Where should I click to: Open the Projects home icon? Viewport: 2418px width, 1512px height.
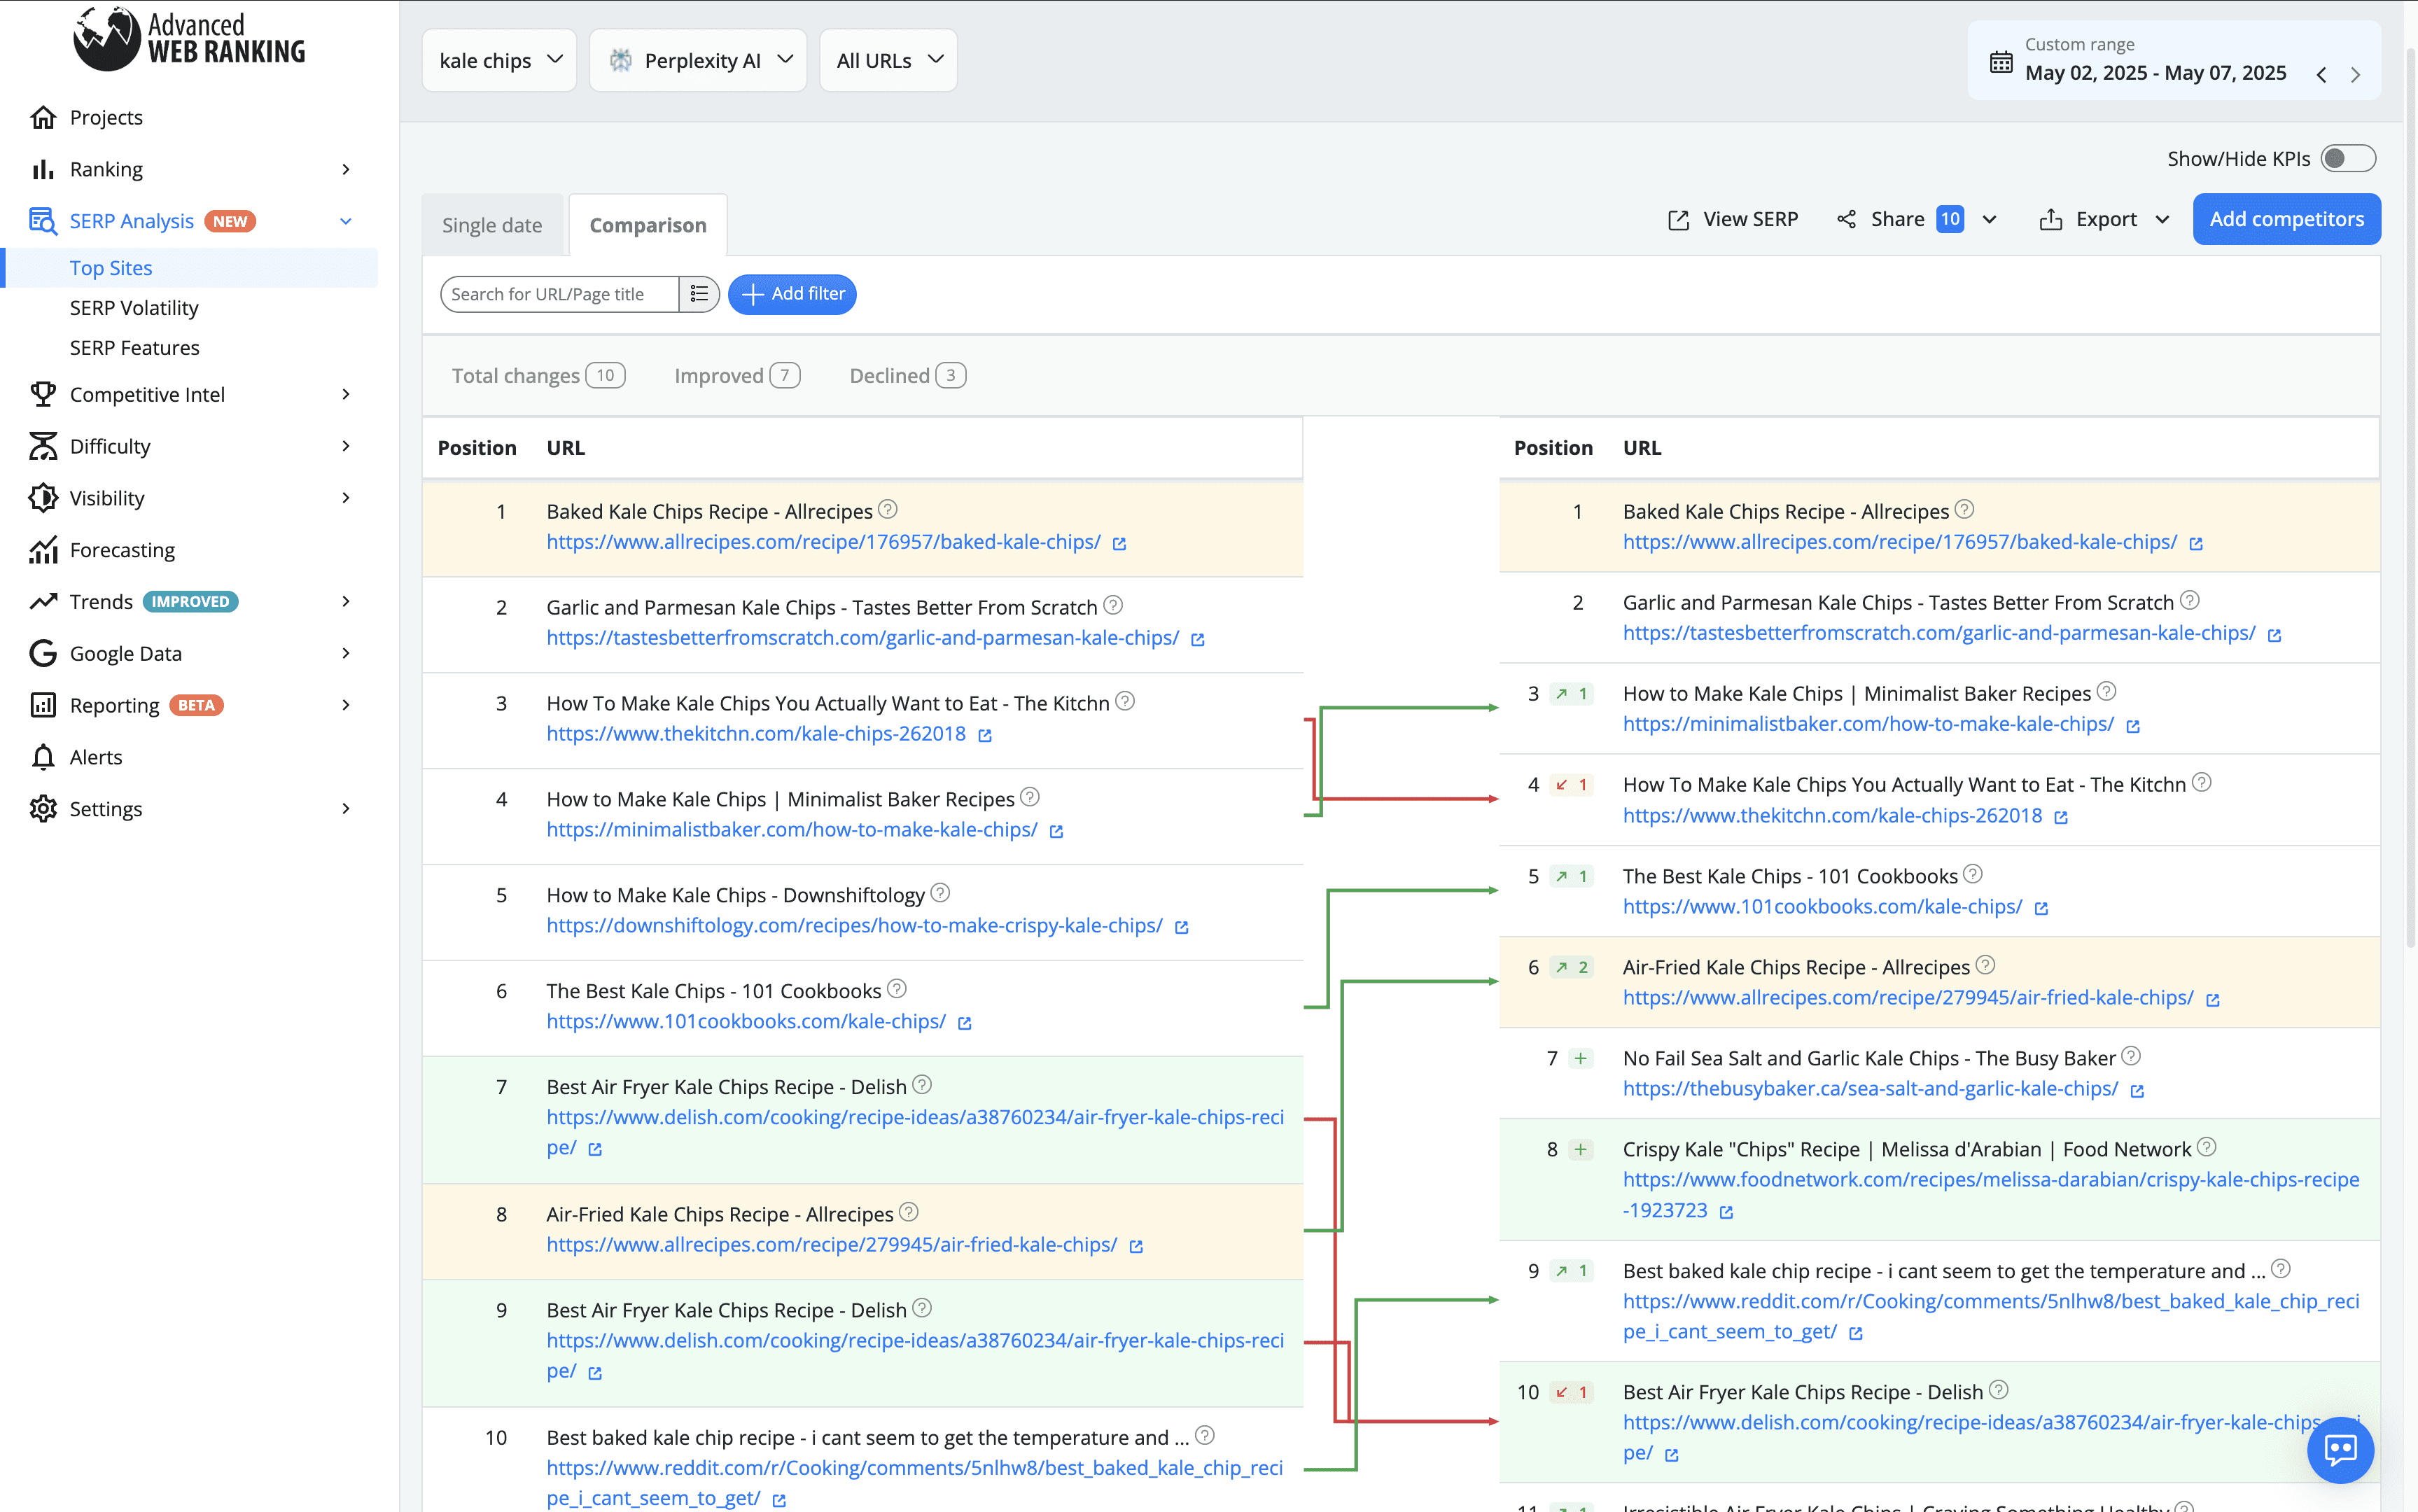click(x=43, y=117)
